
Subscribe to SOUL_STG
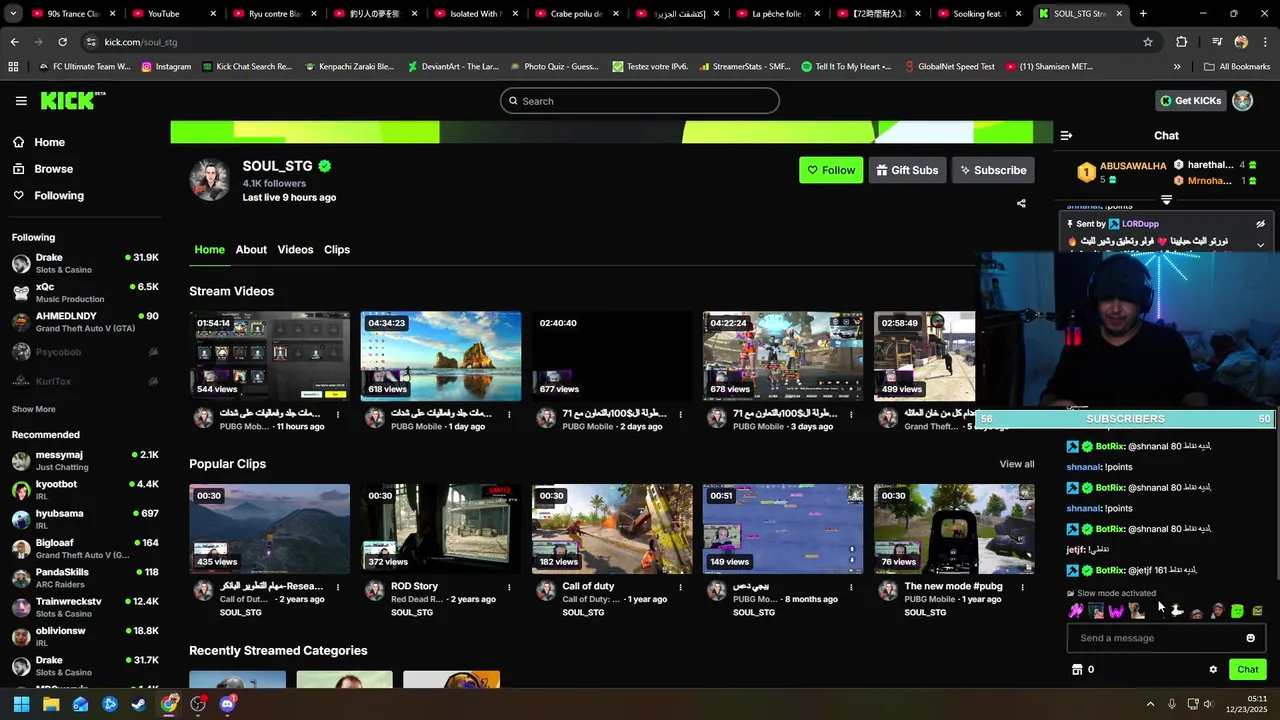pos(993,170)
